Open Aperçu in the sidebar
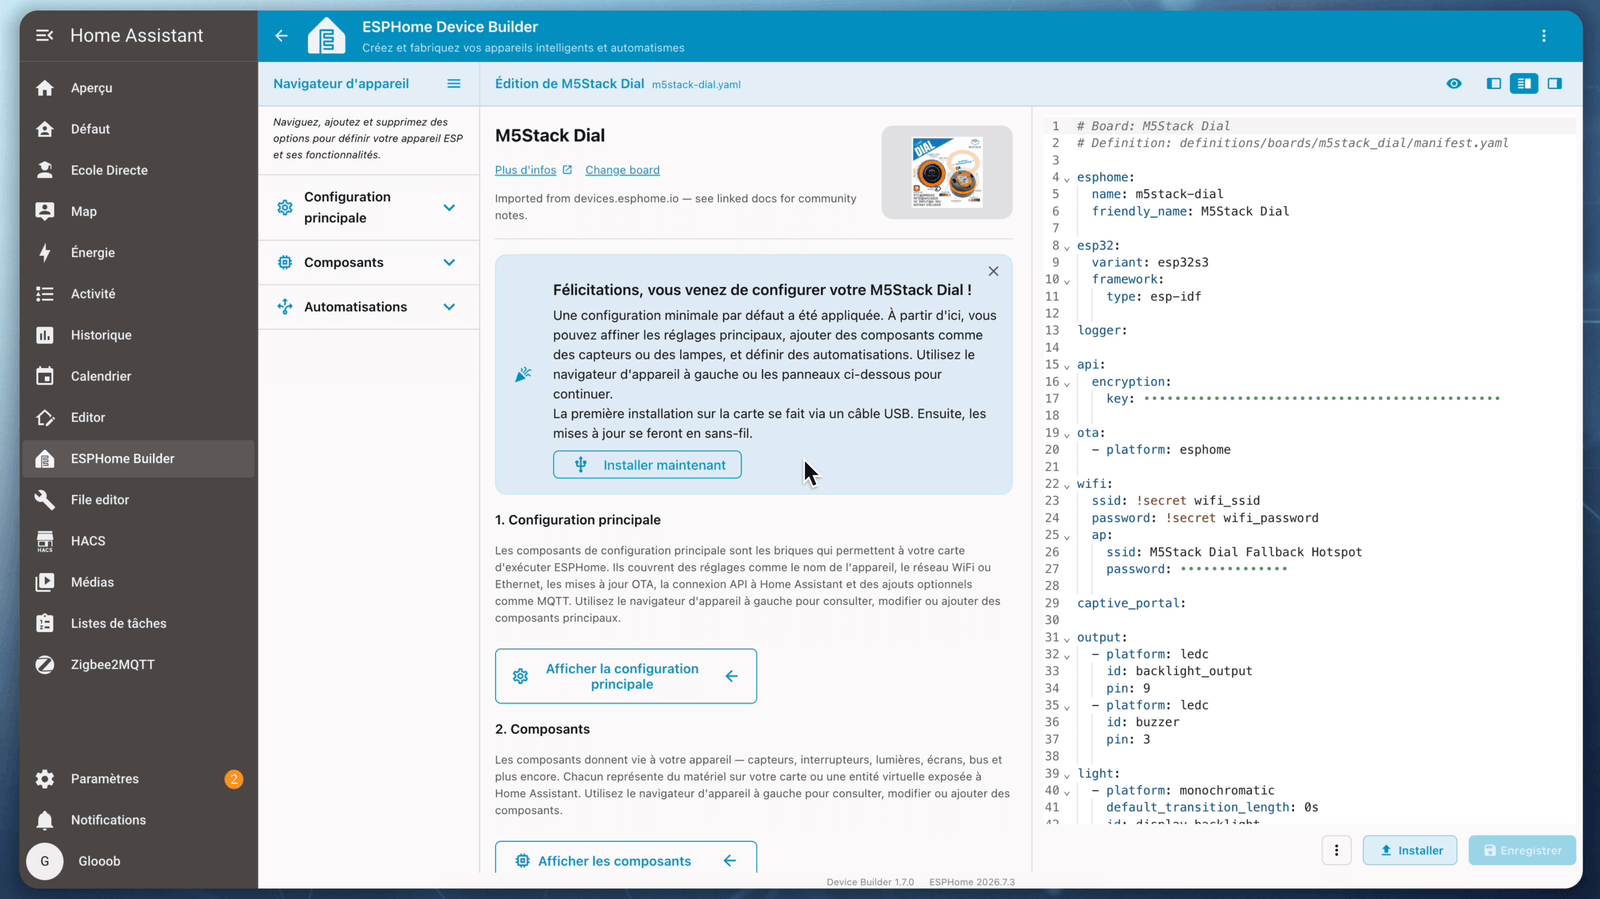 pyautogui.click(x=138, y=88)
